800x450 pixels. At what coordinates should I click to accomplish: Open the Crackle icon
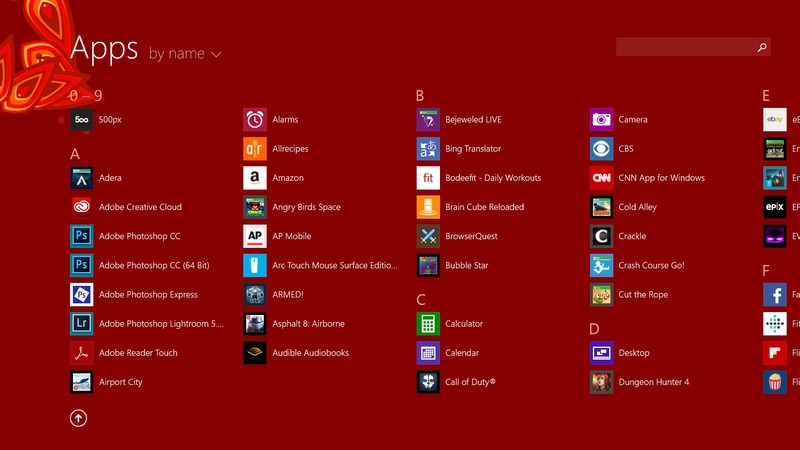[602, 236]
